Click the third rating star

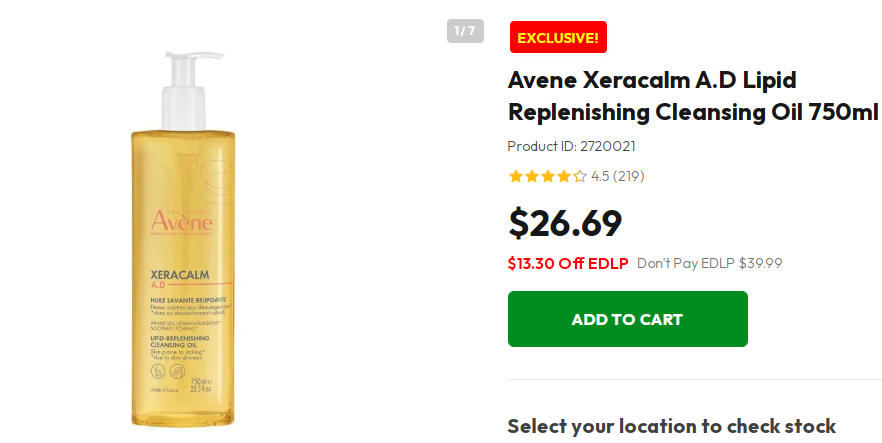[x=548, y=177]
